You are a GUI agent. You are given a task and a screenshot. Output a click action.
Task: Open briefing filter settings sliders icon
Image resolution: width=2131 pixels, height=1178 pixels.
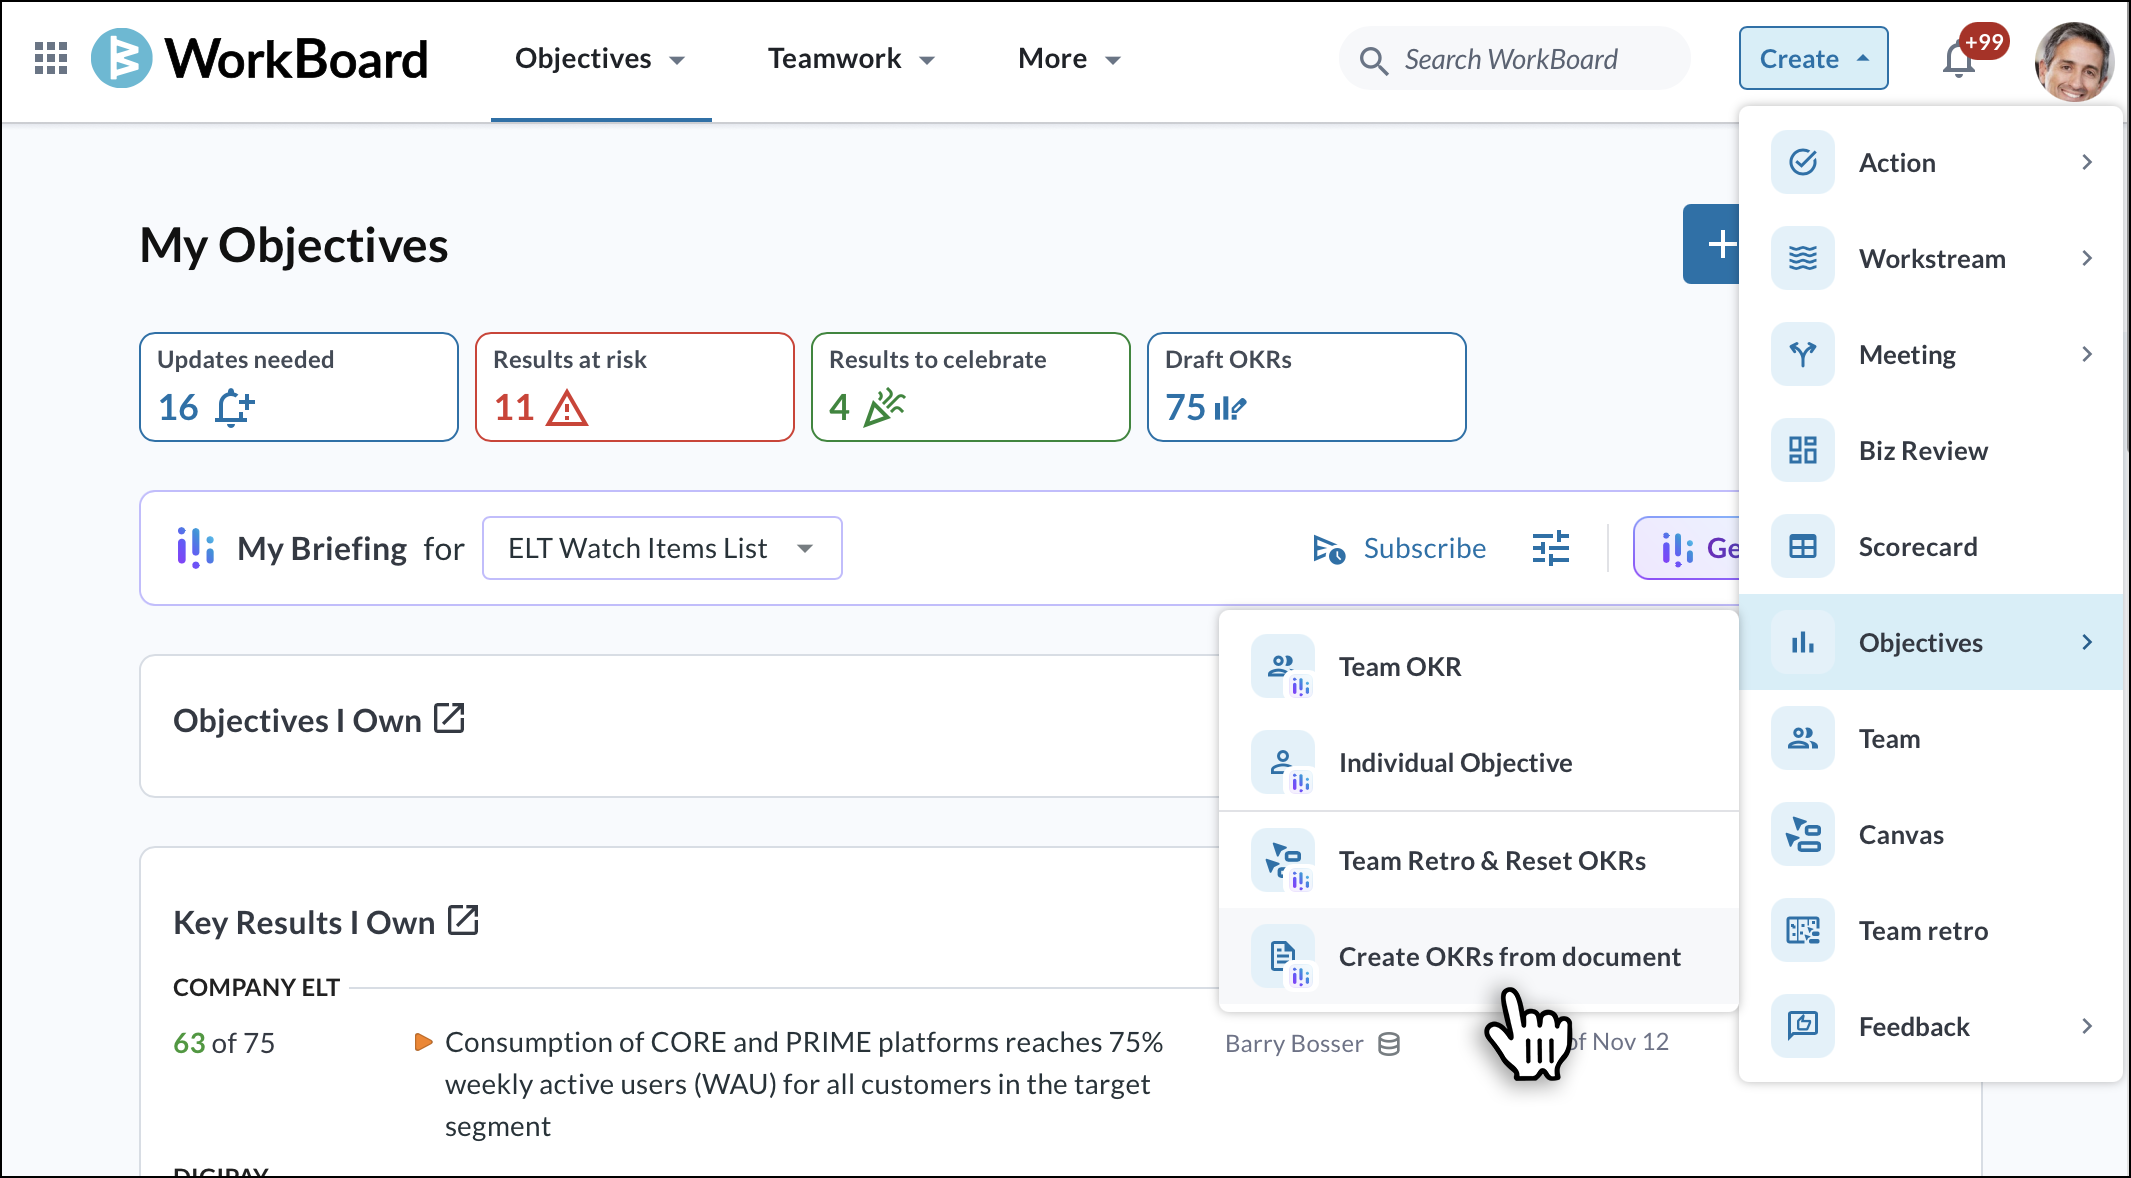point(1551,548)
